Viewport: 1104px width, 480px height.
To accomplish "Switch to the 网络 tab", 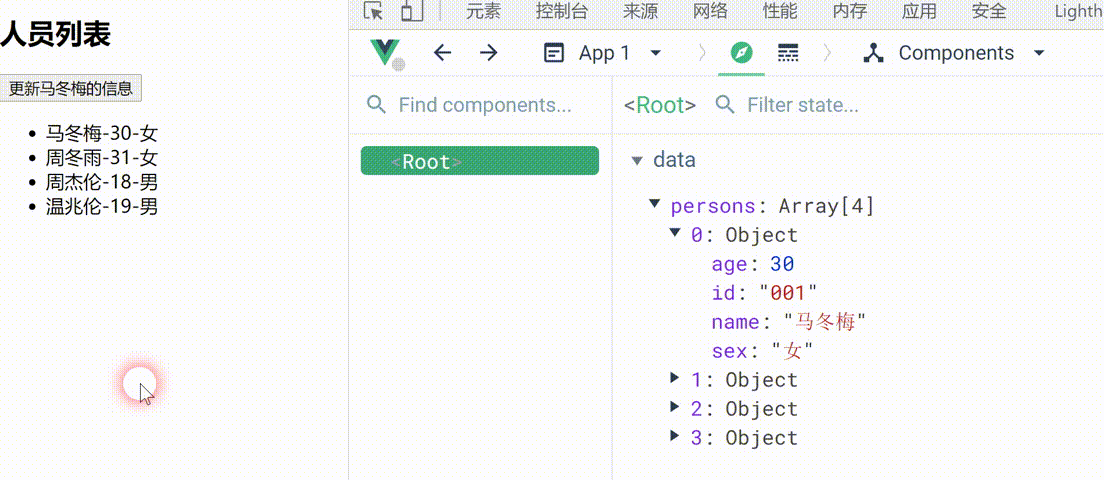I will [710, 11].
